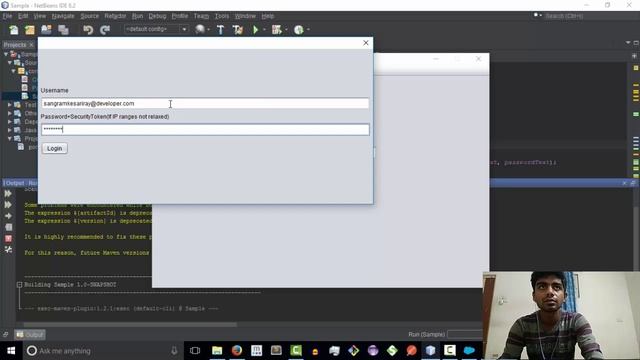Click Profile Project icon in toolbar
640x360 pixels.
point(299,30)
